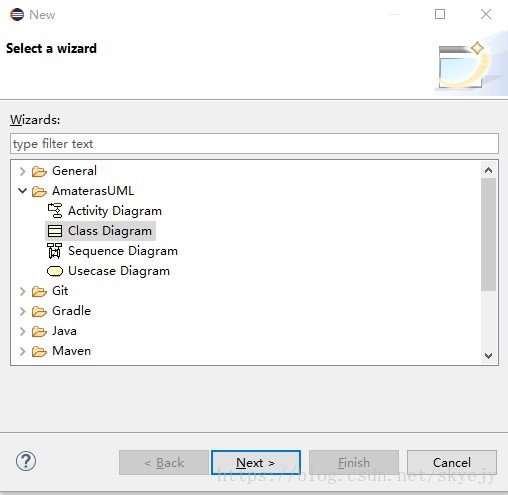Click the Eclipse logo in title bar
Image resolution: width=508 pixels, height=495 pixels.
[x=17, y=15]
